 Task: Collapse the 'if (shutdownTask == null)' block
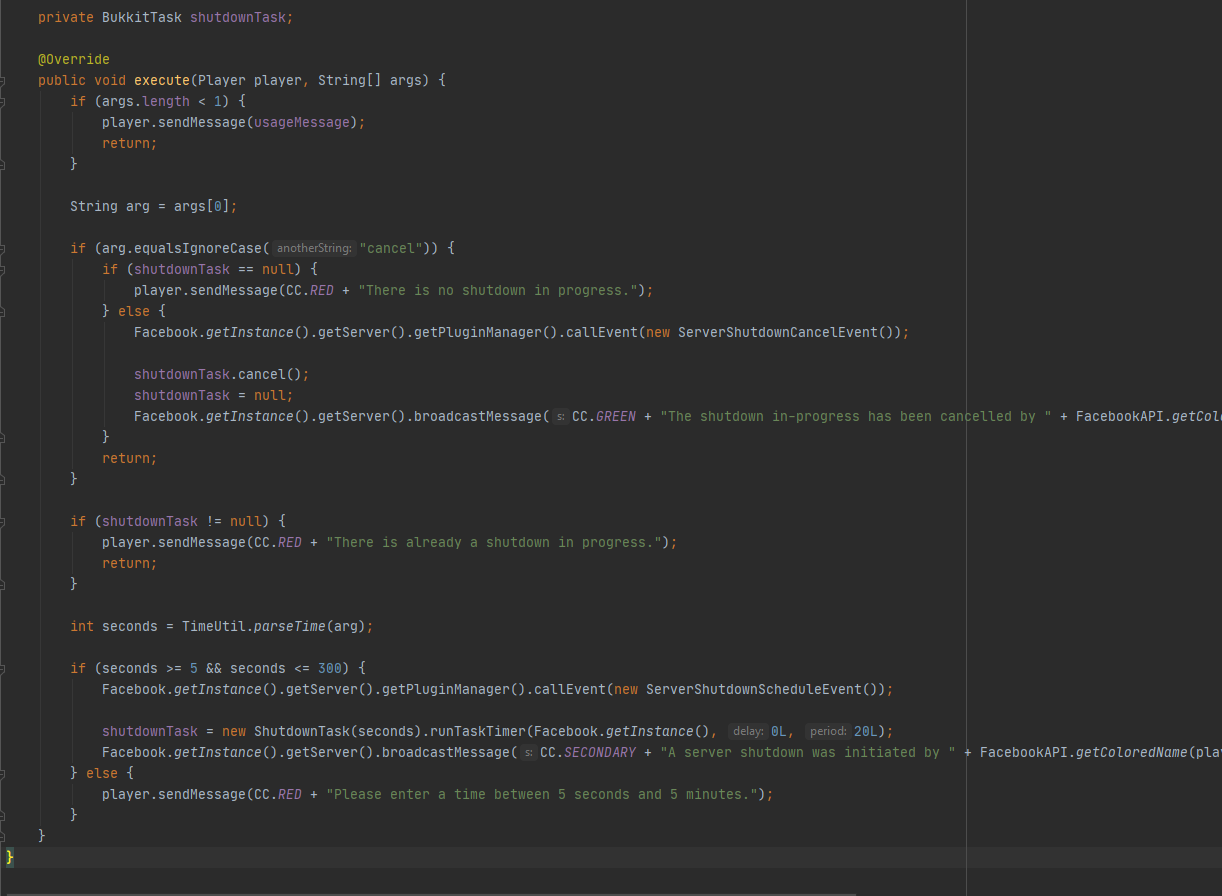click(4, 269)
